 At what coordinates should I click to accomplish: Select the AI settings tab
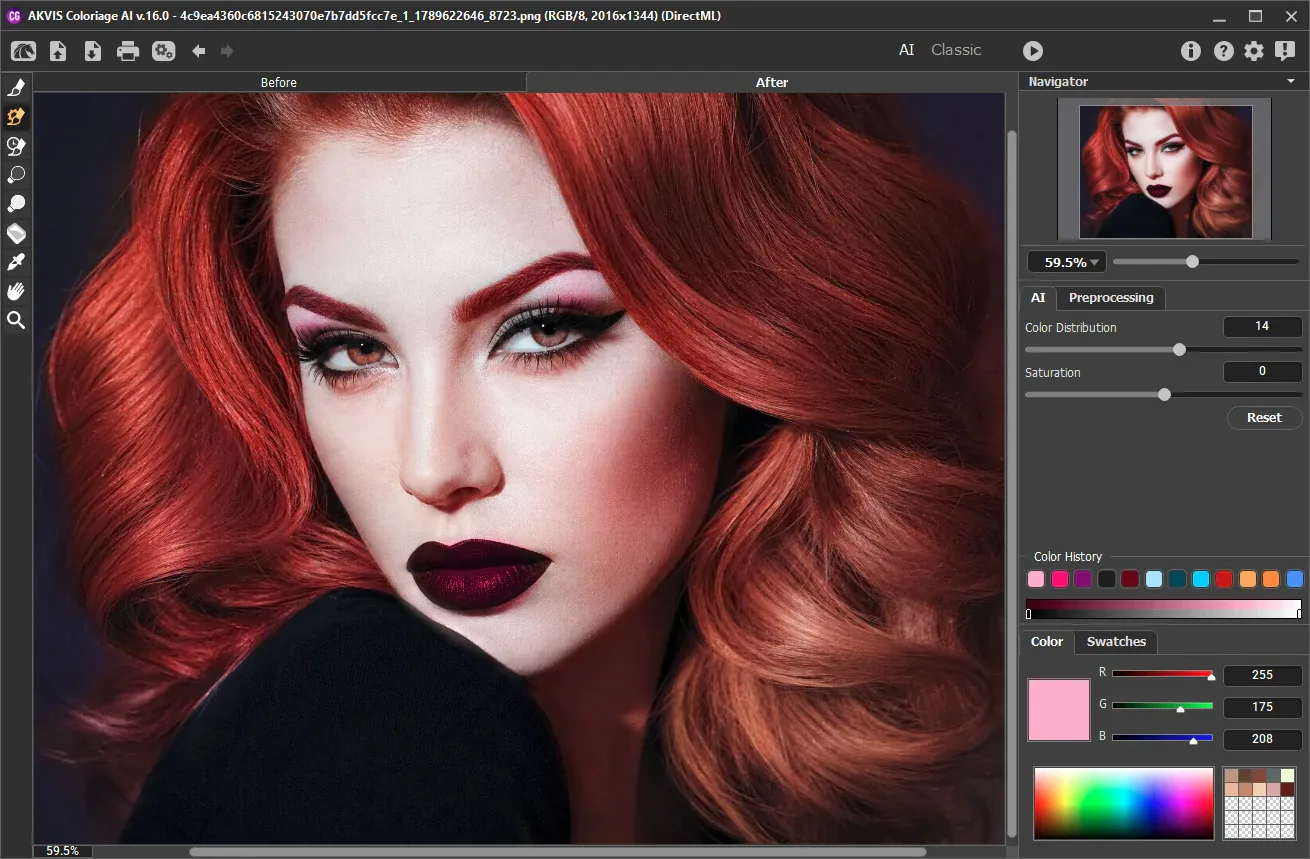click(1038, 298)
